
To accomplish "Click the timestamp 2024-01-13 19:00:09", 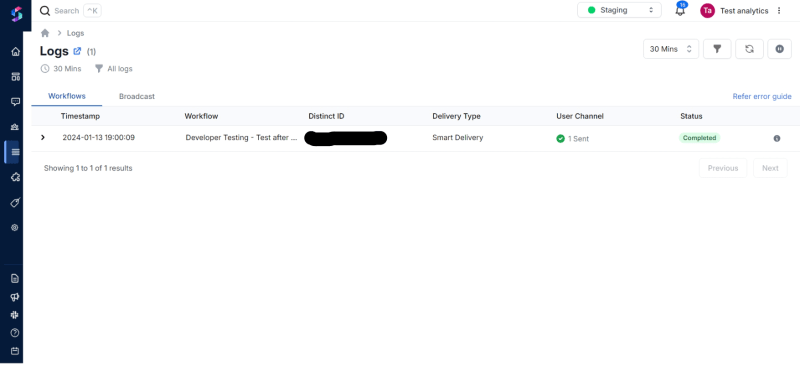I will [98, 137].
